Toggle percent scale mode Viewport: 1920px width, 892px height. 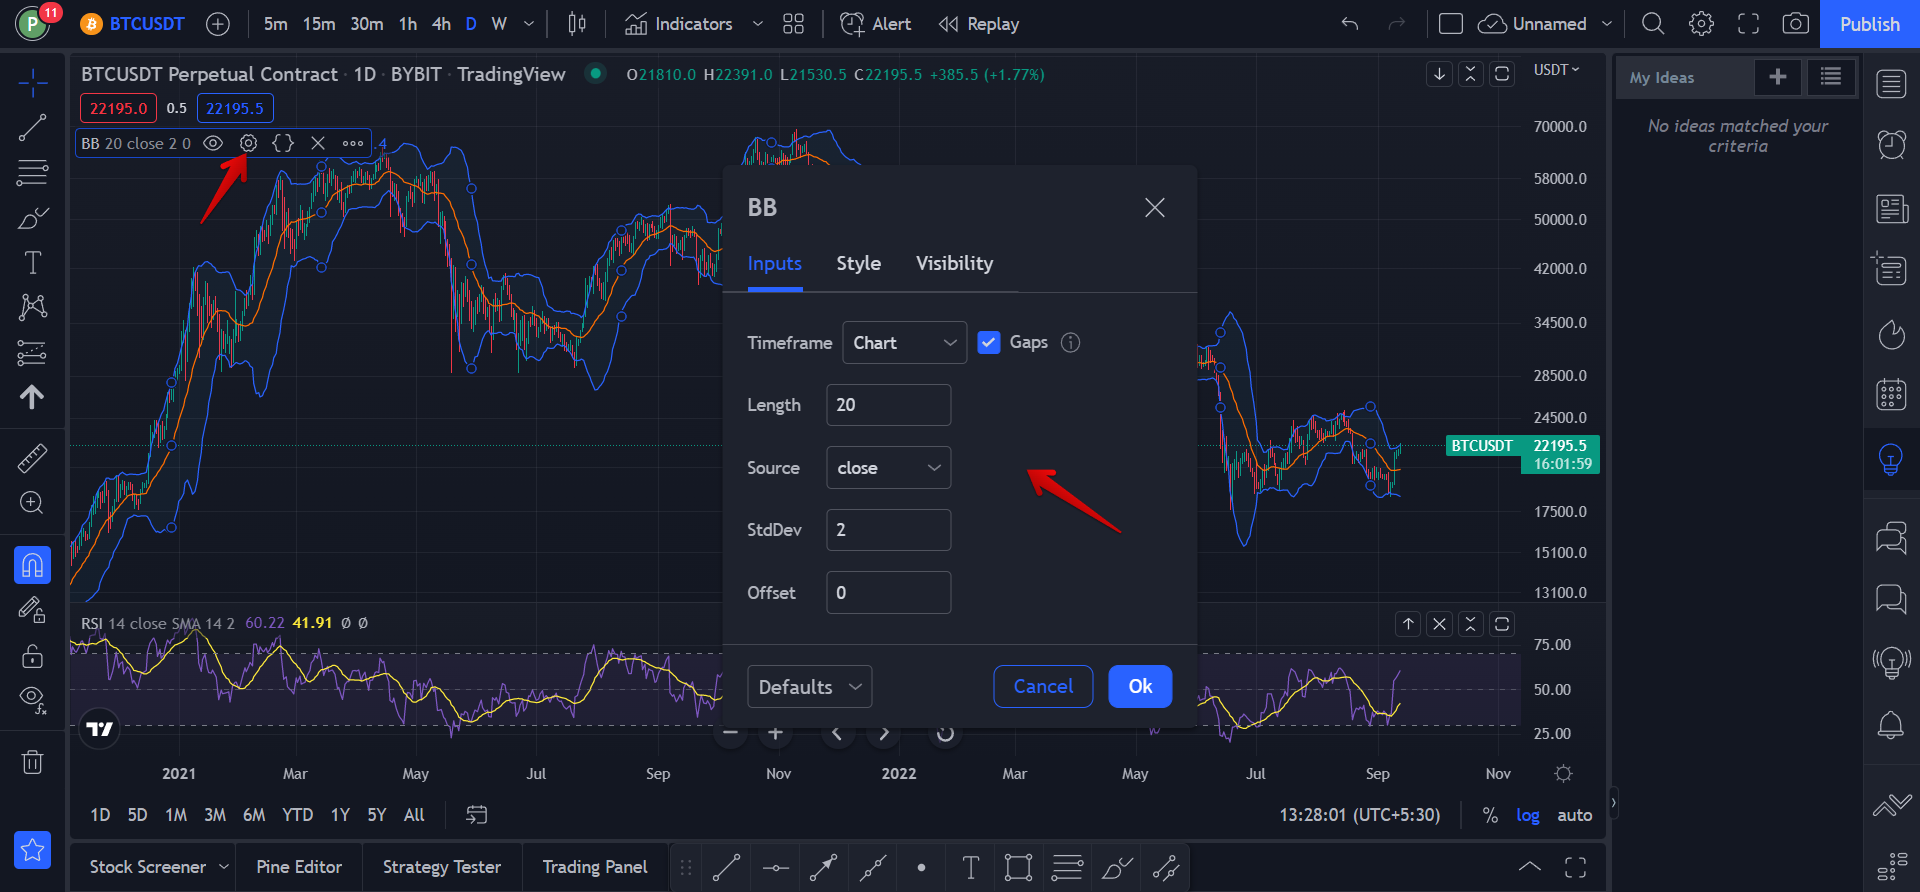pos(1490,815)
